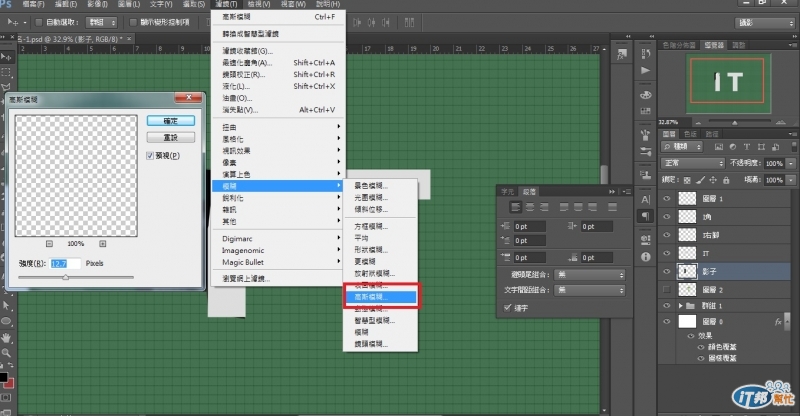Image resolution: width=800 pixels, height=416 pixels.
Task: Click the 重設 reset button
Action: (x=170, y=137)
